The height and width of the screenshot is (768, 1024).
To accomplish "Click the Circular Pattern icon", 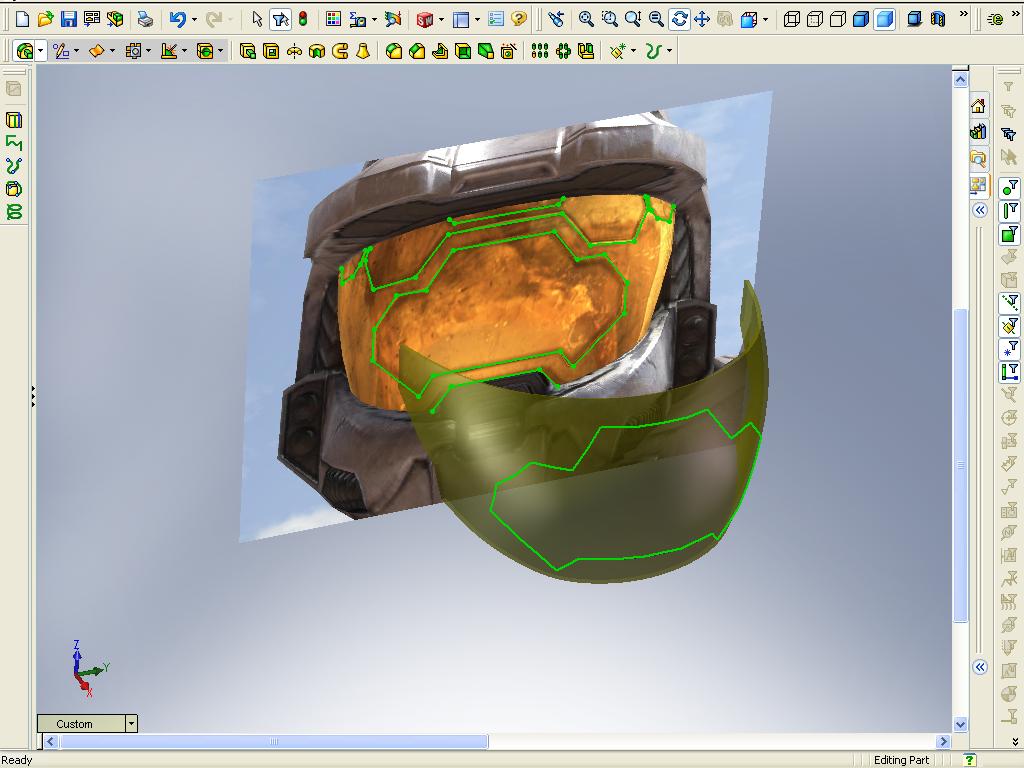I will click(563, 50).
